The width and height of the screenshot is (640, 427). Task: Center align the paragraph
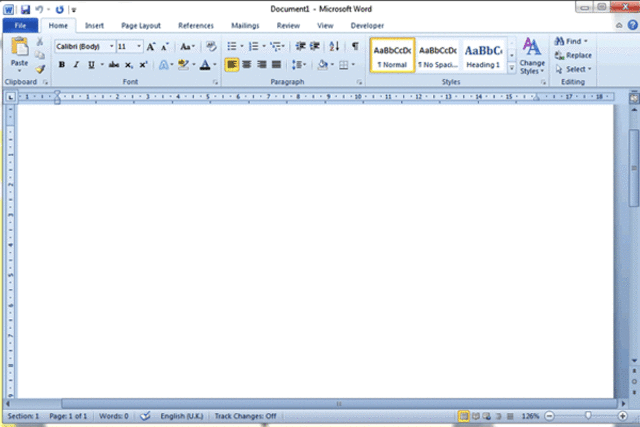coord(247,64)
